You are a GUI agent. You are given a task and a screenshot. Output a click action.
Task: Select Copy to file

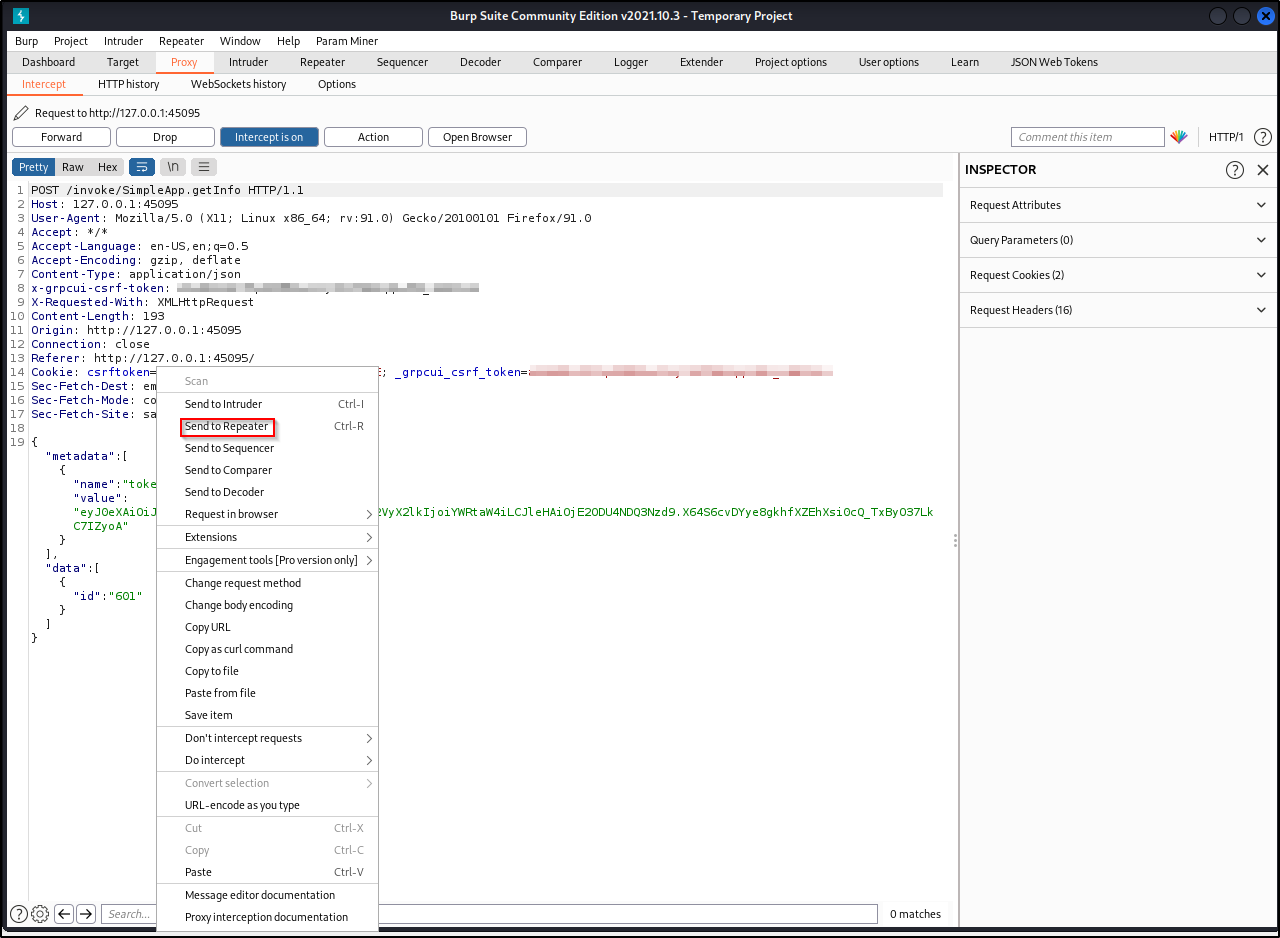coord(267,671)
